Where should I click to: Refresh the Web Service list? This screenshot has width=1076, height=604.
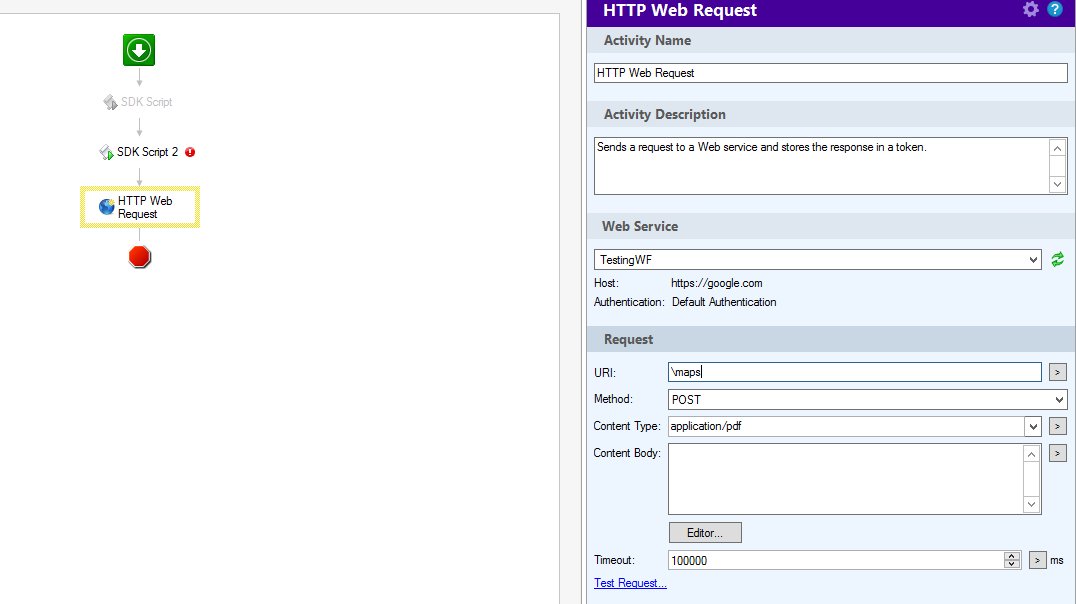tap(1057, 260)
